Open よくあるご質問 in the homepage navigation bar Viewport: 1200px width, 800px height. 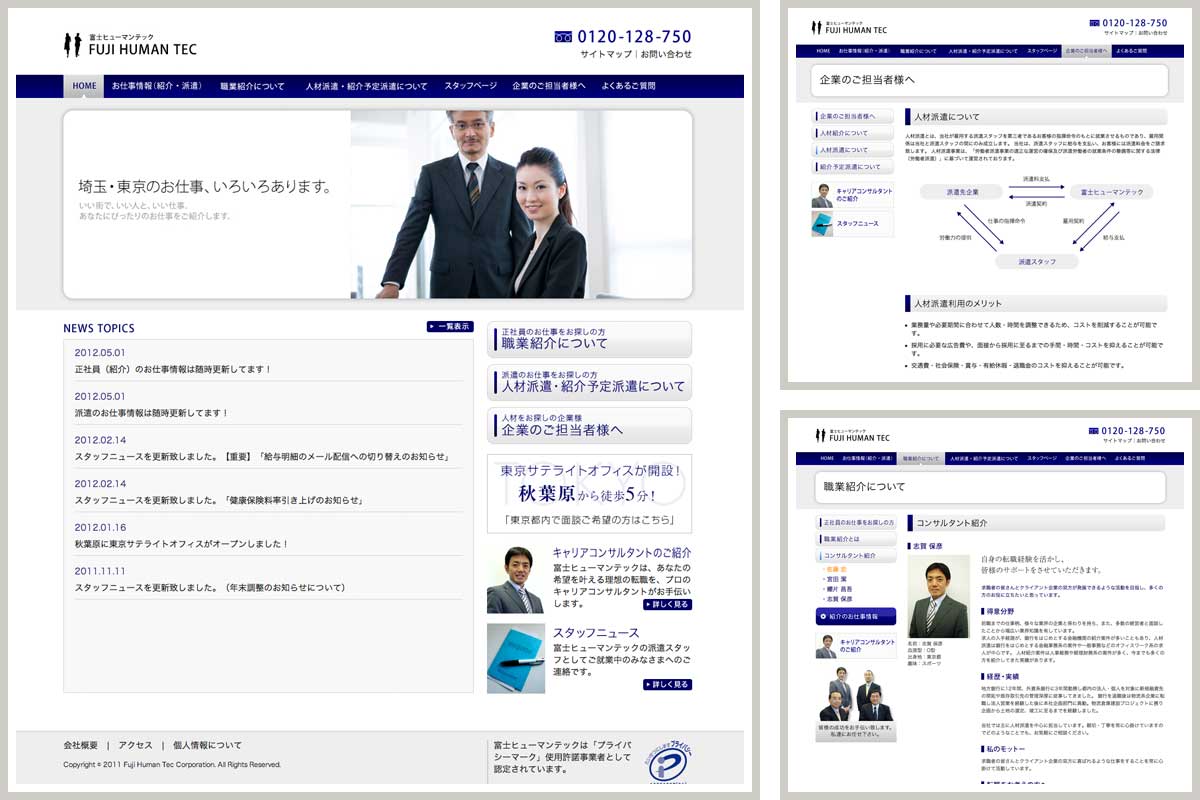628,86
